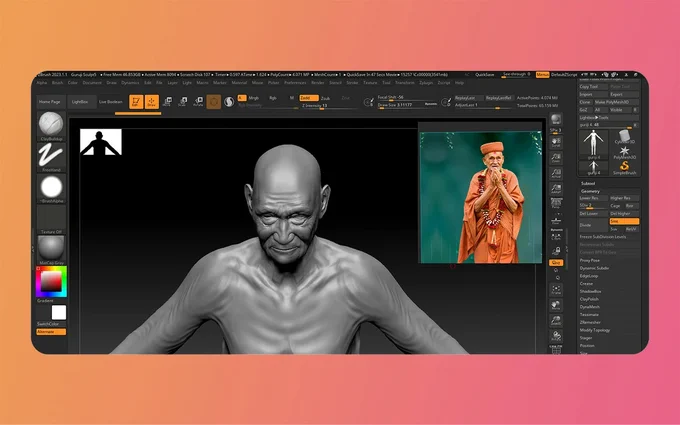Select the Scale transform icon
Screen dimensions: 680x425
(x=183, y=102)
